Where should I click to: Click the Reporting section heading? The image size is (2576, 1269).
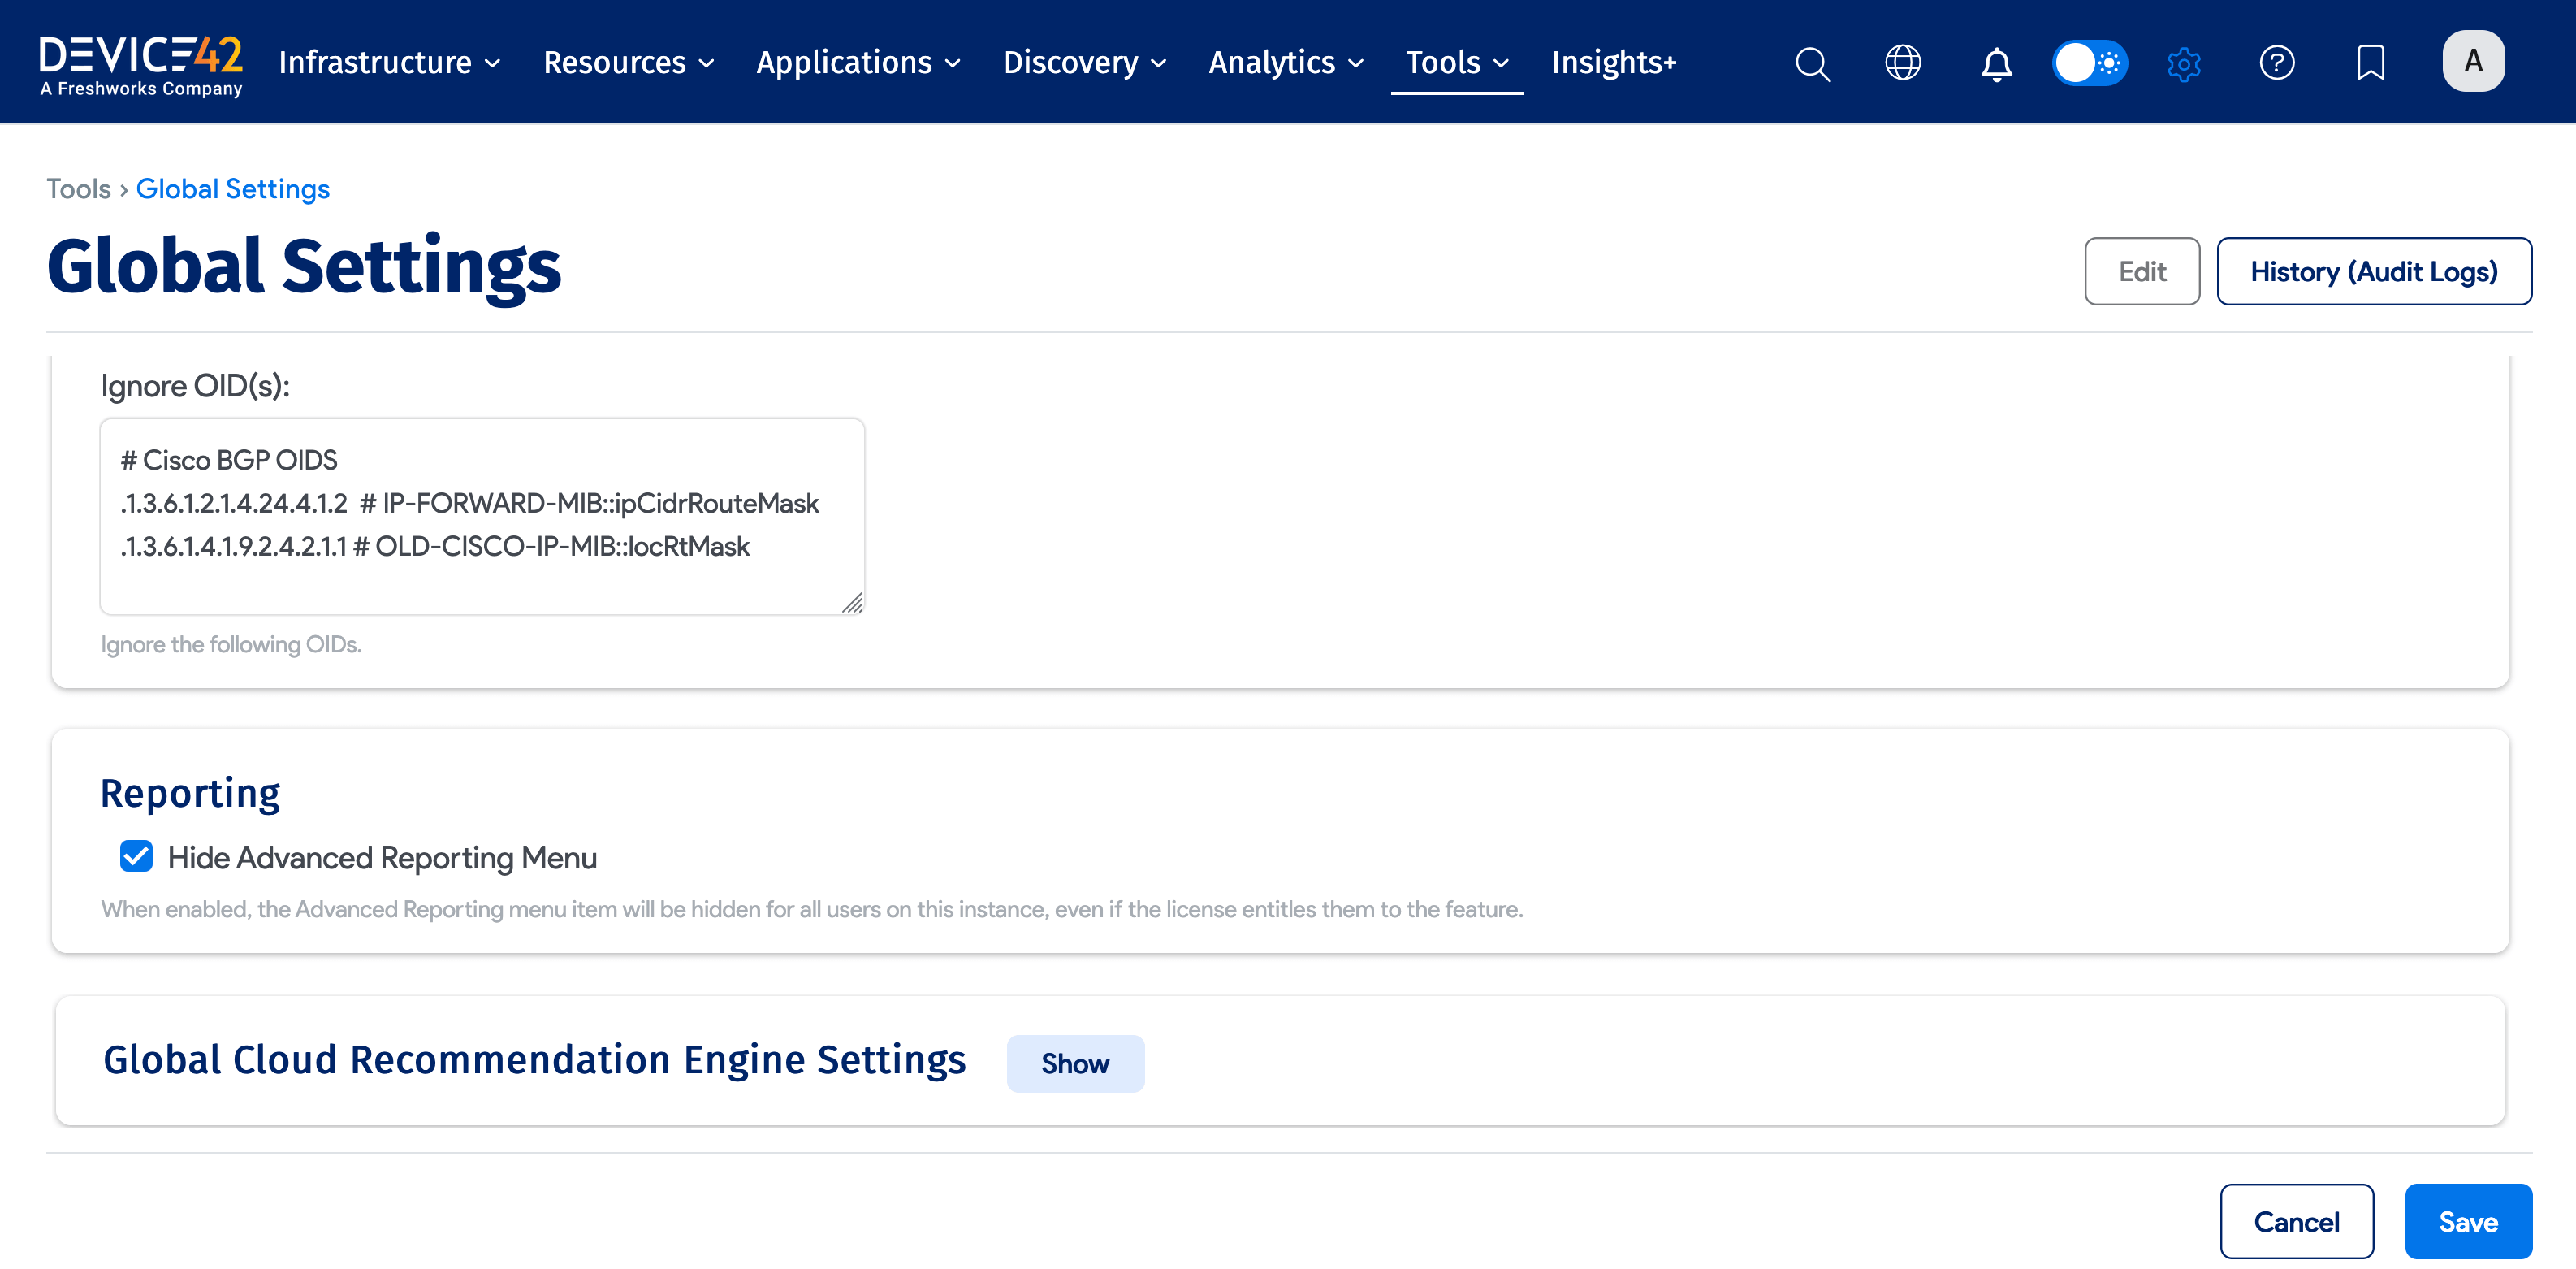[190, 793]
